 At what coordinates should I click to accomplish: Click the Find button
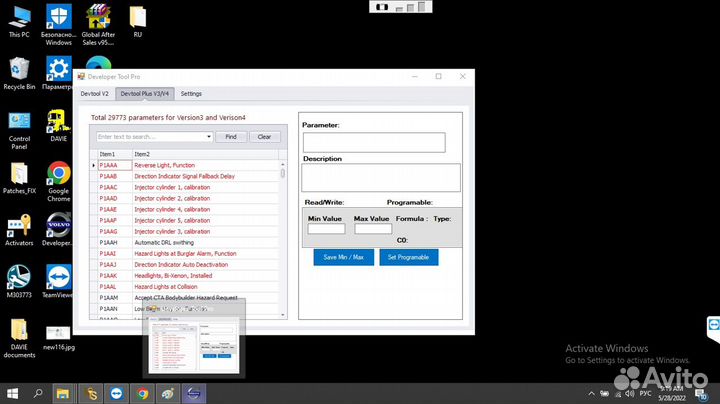pyautogui.click(x=231, y=137)
